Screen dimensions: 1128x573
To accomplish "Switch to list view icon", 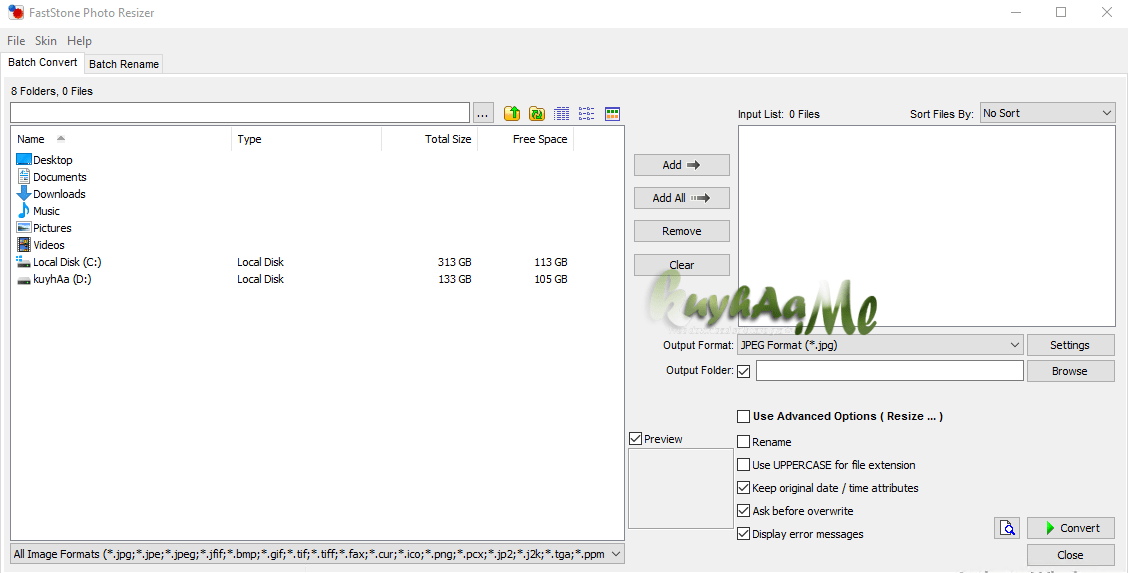I will pos(587,114).
